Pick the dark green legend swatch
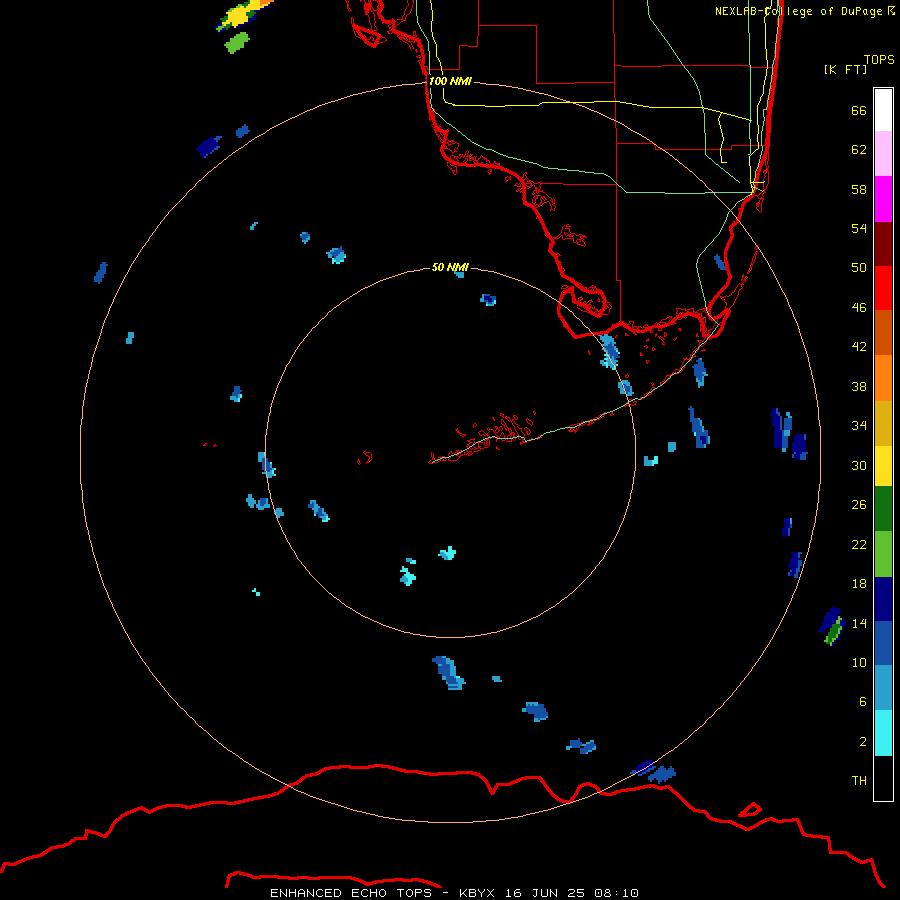The height and width of the screenshot is (900, 900). pyautogui.click(x=883, y=509)
